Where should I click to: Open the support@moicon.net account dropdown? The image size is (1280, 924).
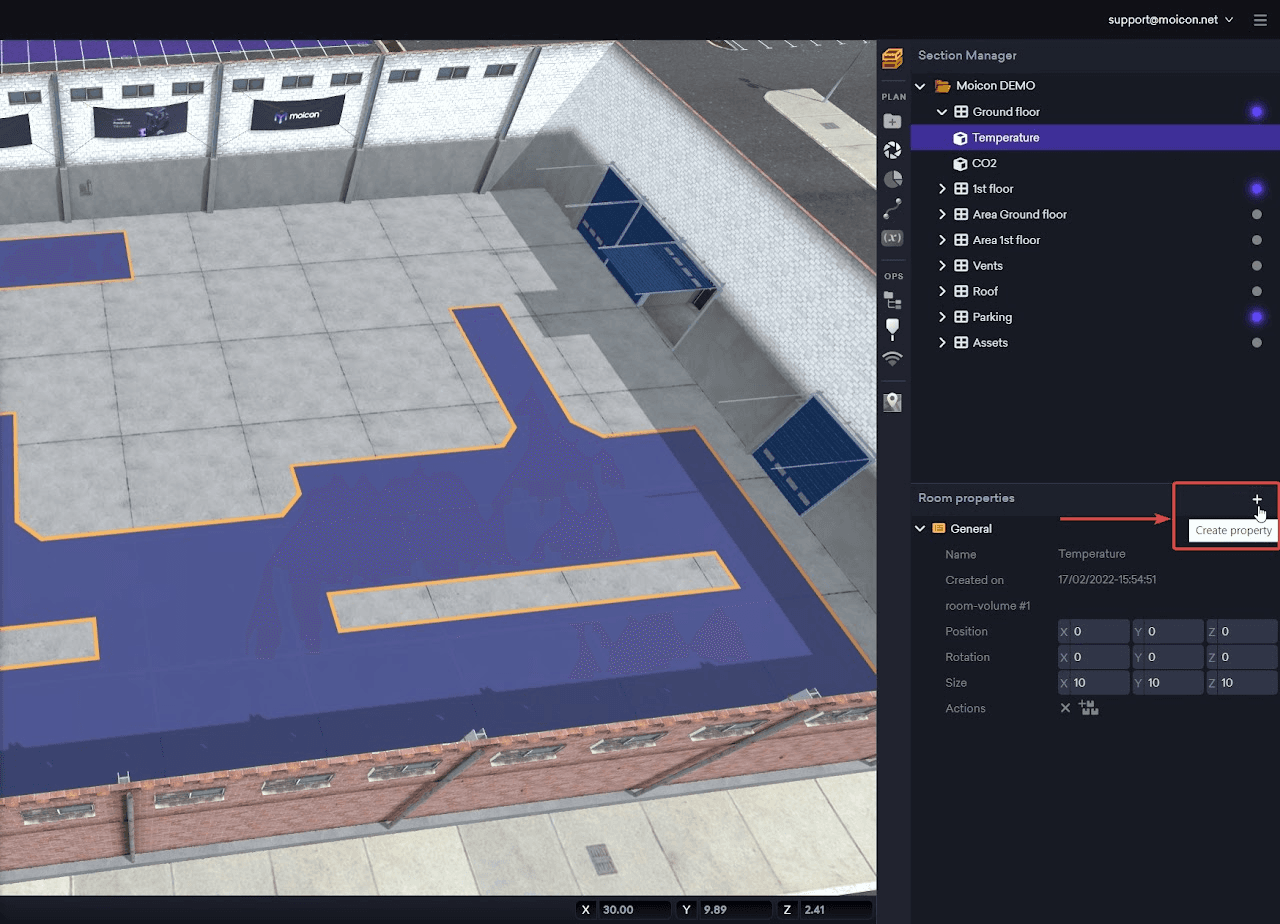pos(1170,19)
